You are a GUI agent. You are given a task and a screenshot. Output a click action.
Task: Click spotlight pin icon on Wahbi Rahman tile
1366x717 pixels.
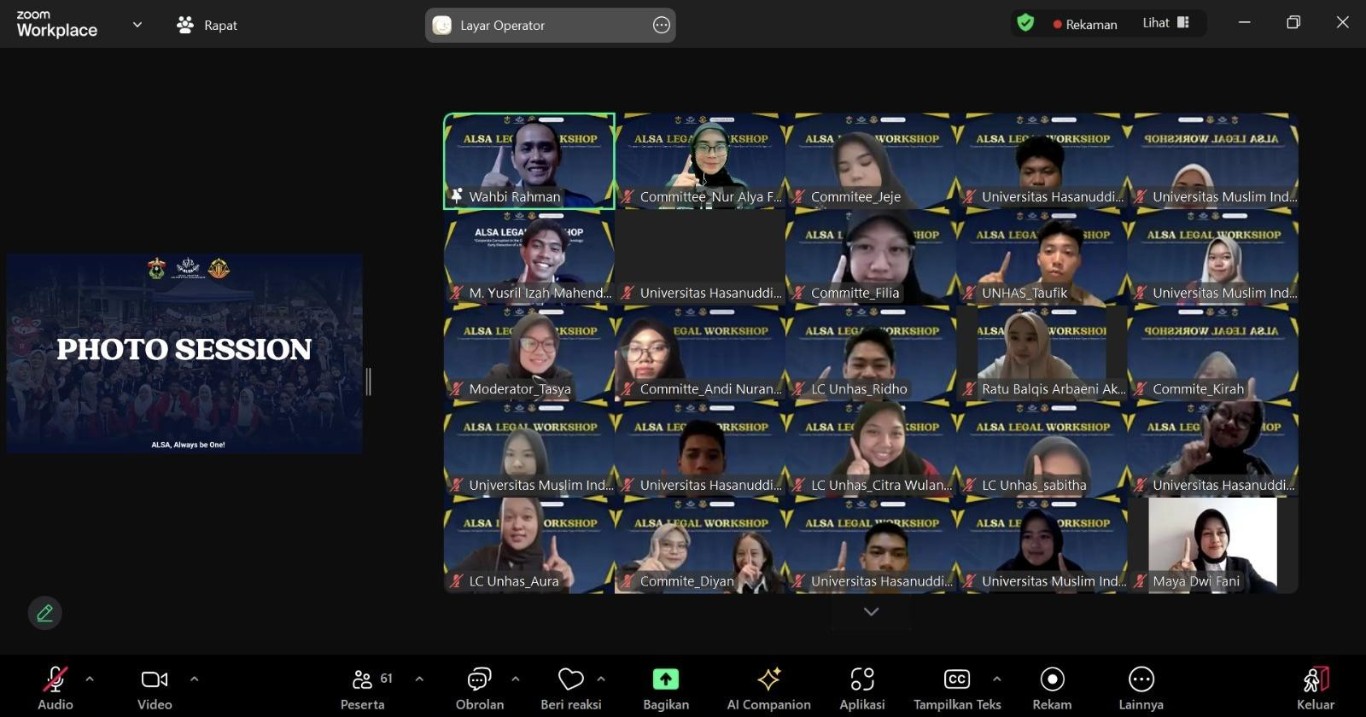pyautogui.click(x=457, y=197)
